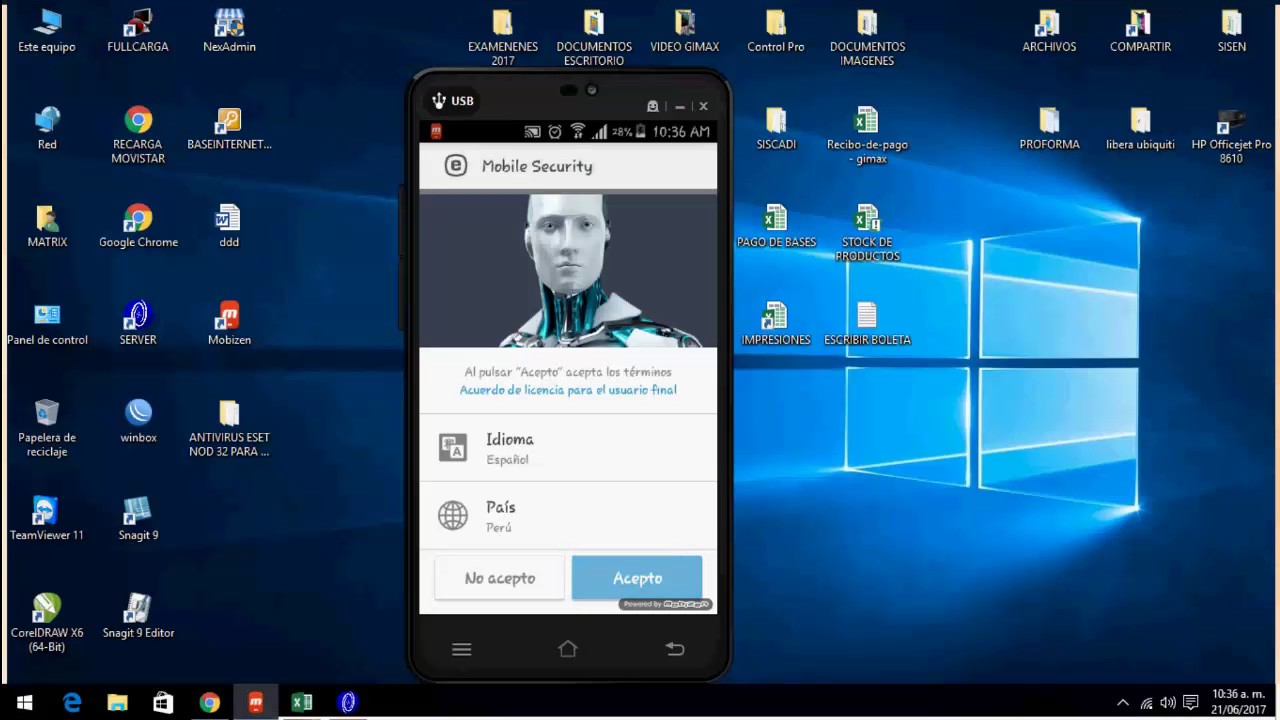Open the Este equipo desktop icon
1280x720 pixels.
coord(47,32)
